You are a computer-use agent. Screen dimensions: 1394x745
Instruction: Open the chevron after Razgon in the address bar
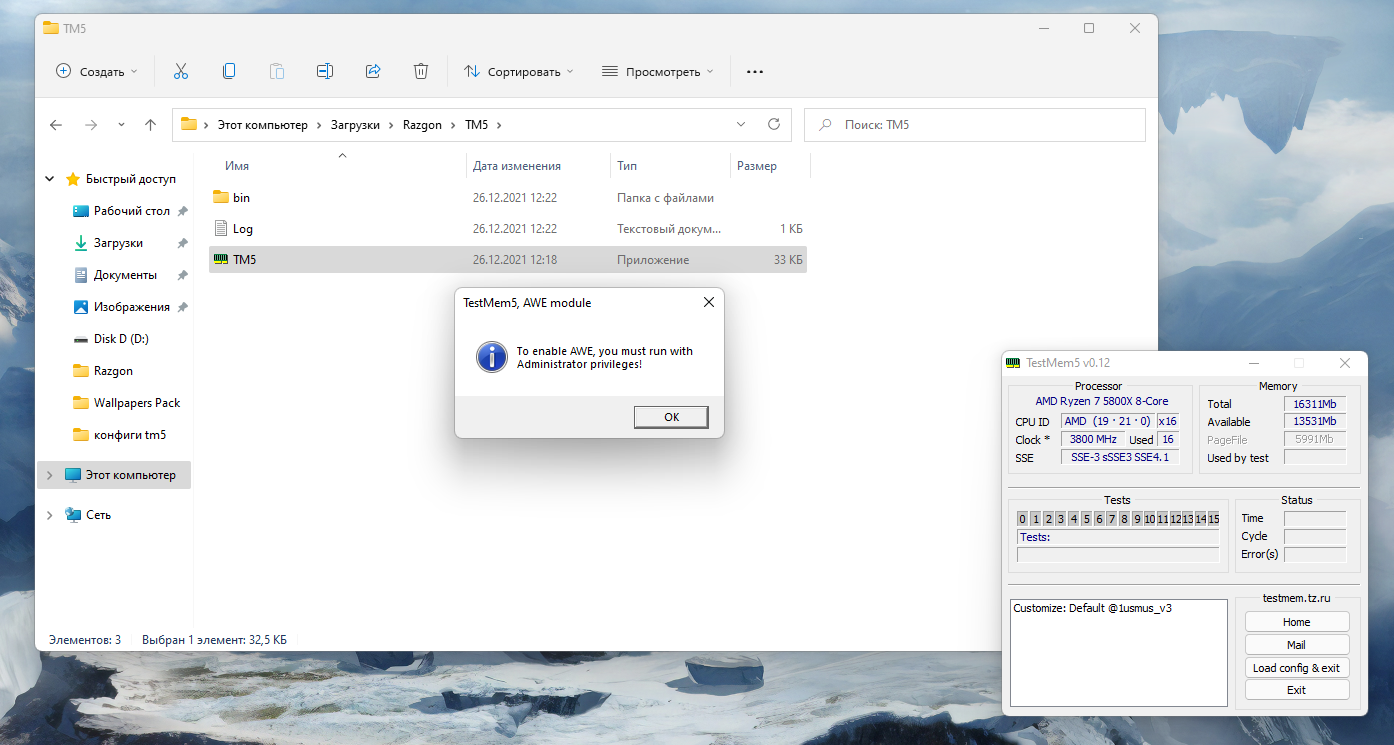[452, 125]
